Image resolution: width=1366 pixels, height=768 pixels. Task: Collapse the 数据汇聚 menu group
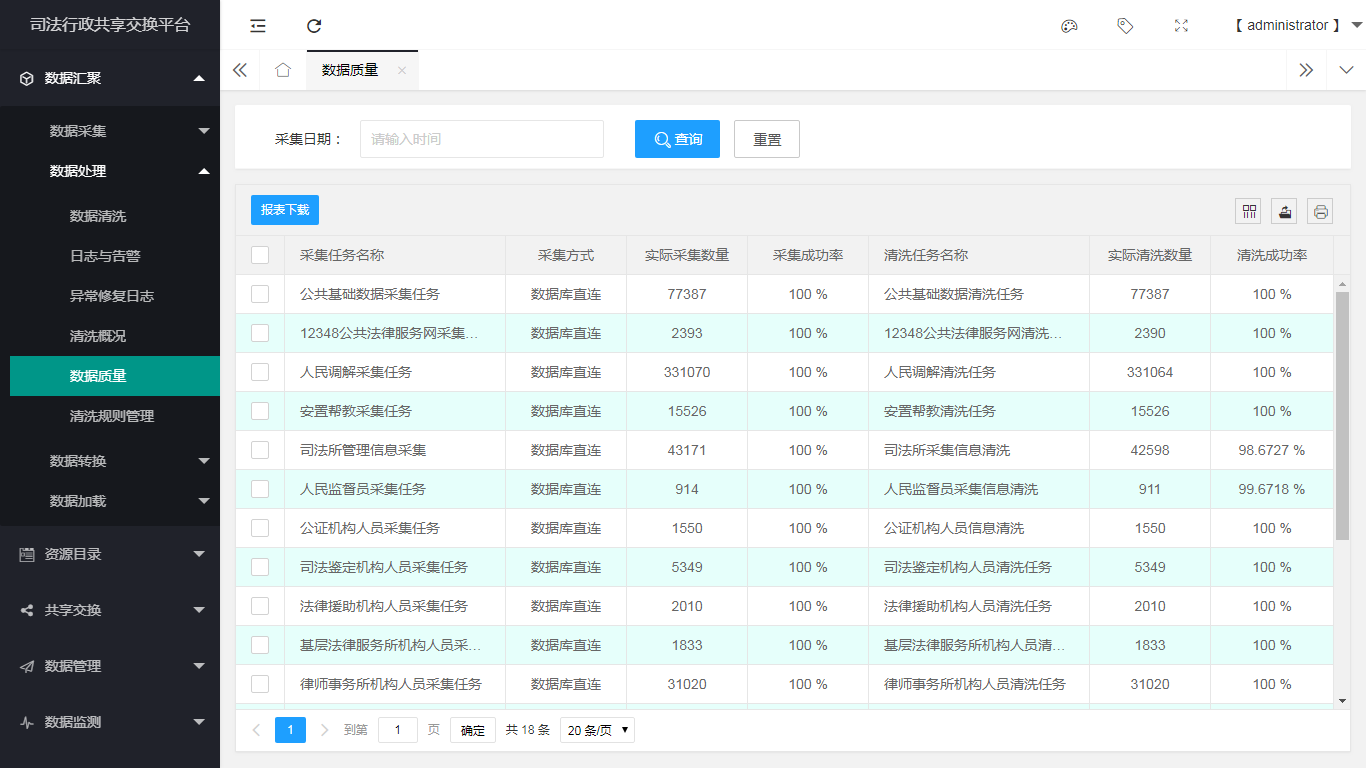click(x=199, y=78)
